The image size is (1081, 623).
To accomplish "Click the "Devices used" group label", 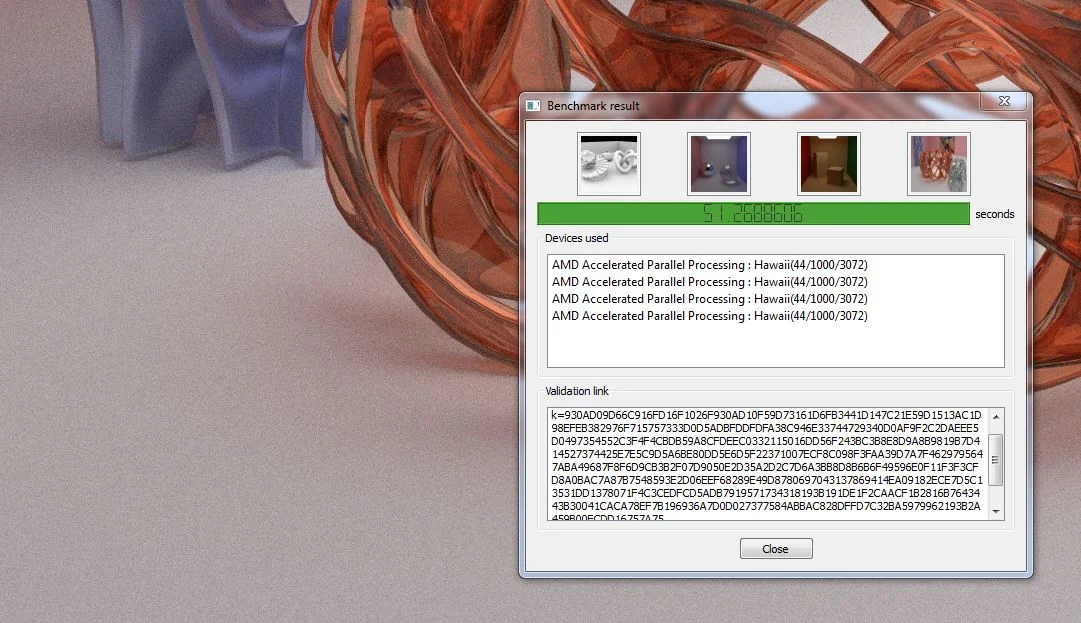I will (x=576, y=238).
